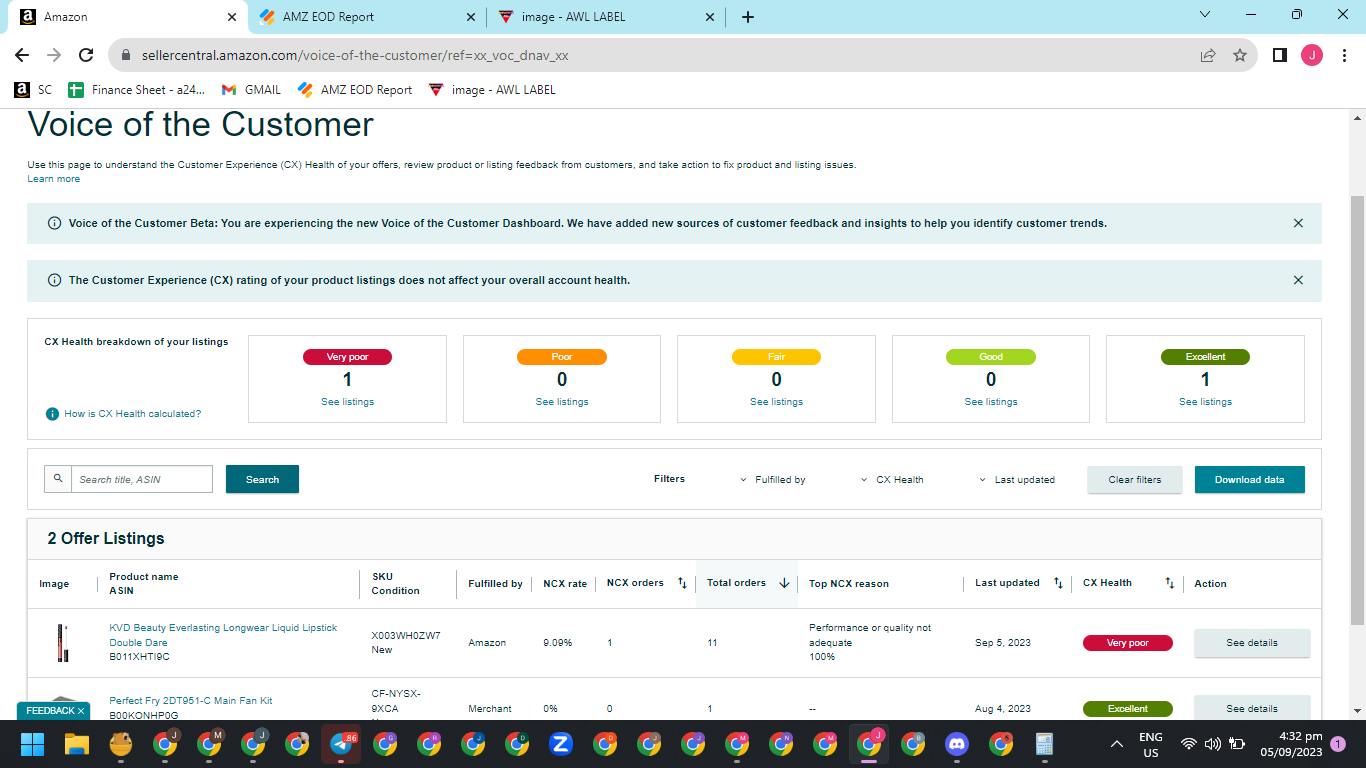Click the Poor orange badge
This screenshot has height=768, width=1366.
click(562, 357)
